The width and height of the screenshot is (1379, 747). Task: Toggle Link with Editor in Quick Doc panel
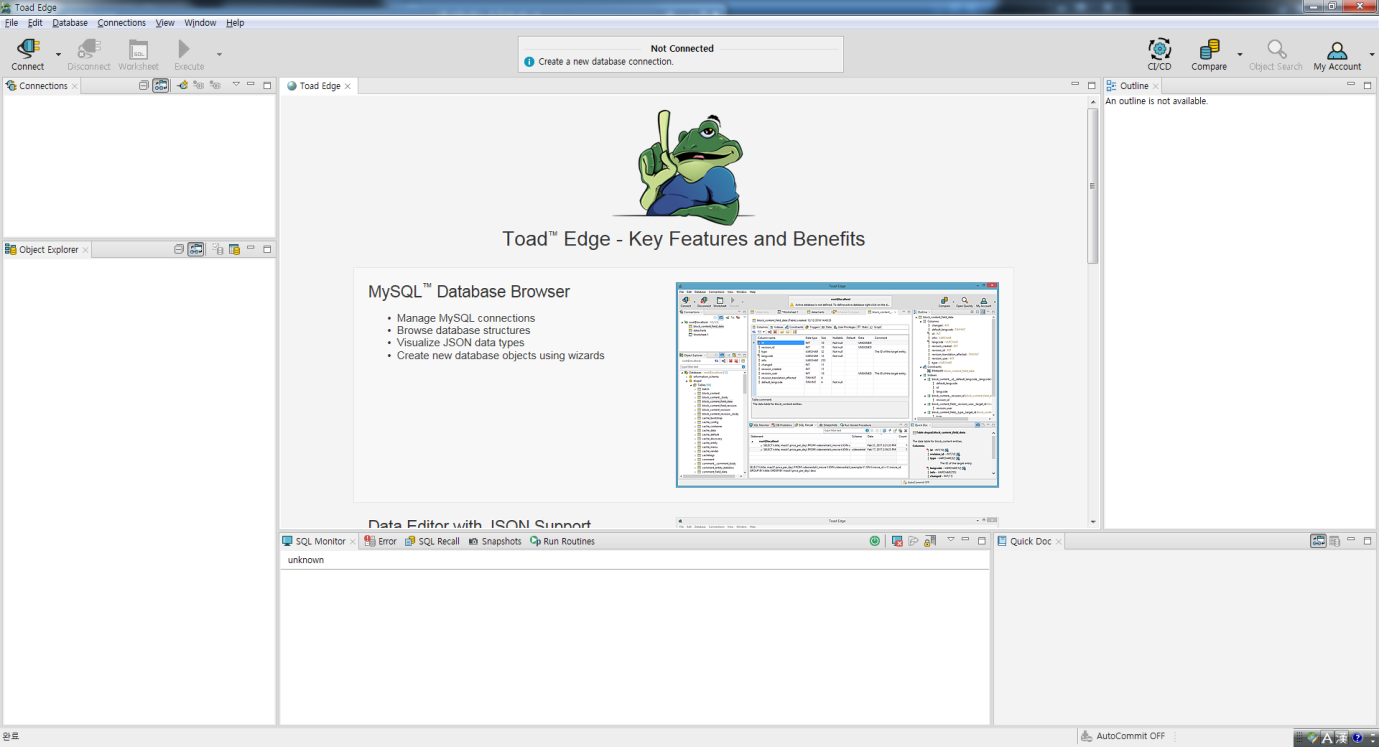click(x=1318, y=541)
